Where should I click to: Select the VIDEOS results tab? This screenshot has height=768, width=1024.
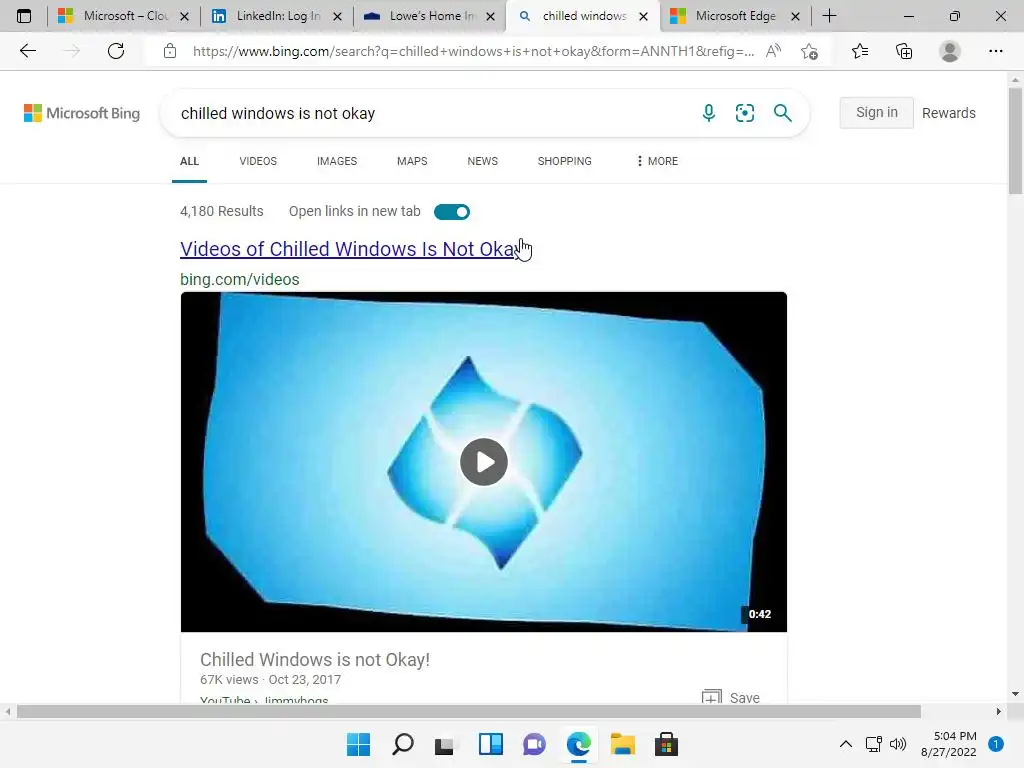click(258, 161)
